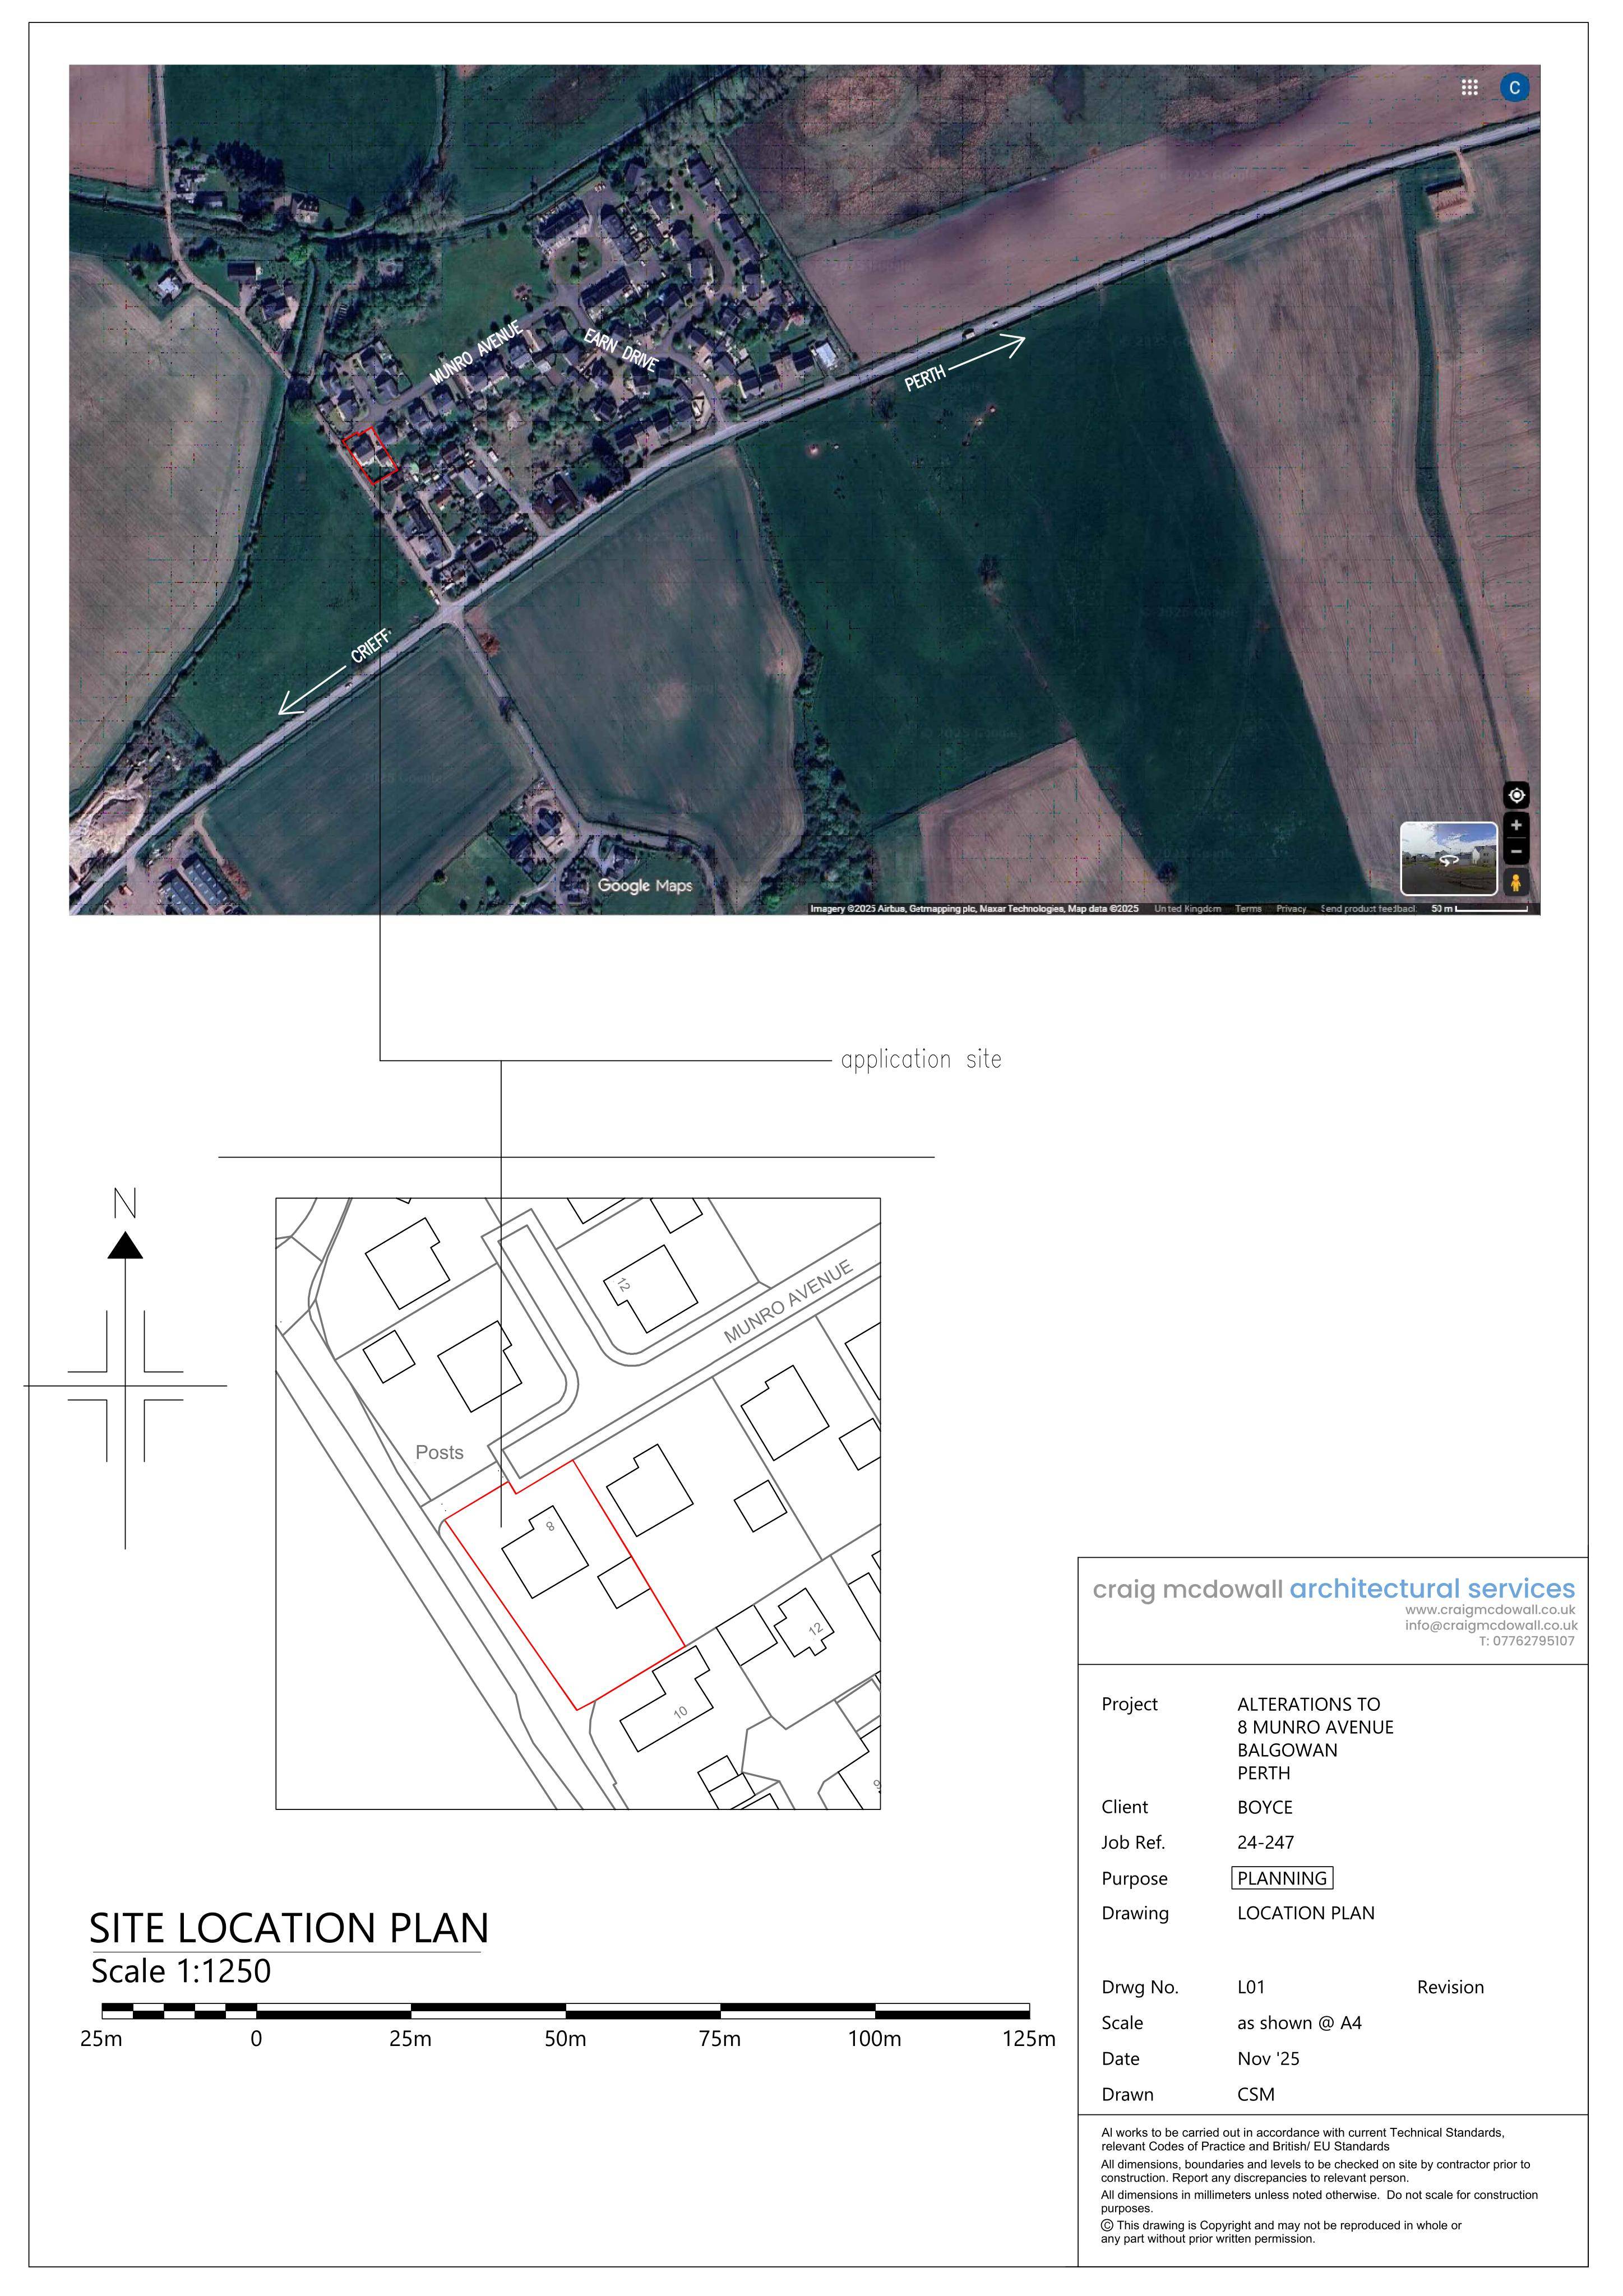Click the www.craigmcdowall.co.uk web address
Screen dimensions: 1623x2296
tap(1490, 1610)
